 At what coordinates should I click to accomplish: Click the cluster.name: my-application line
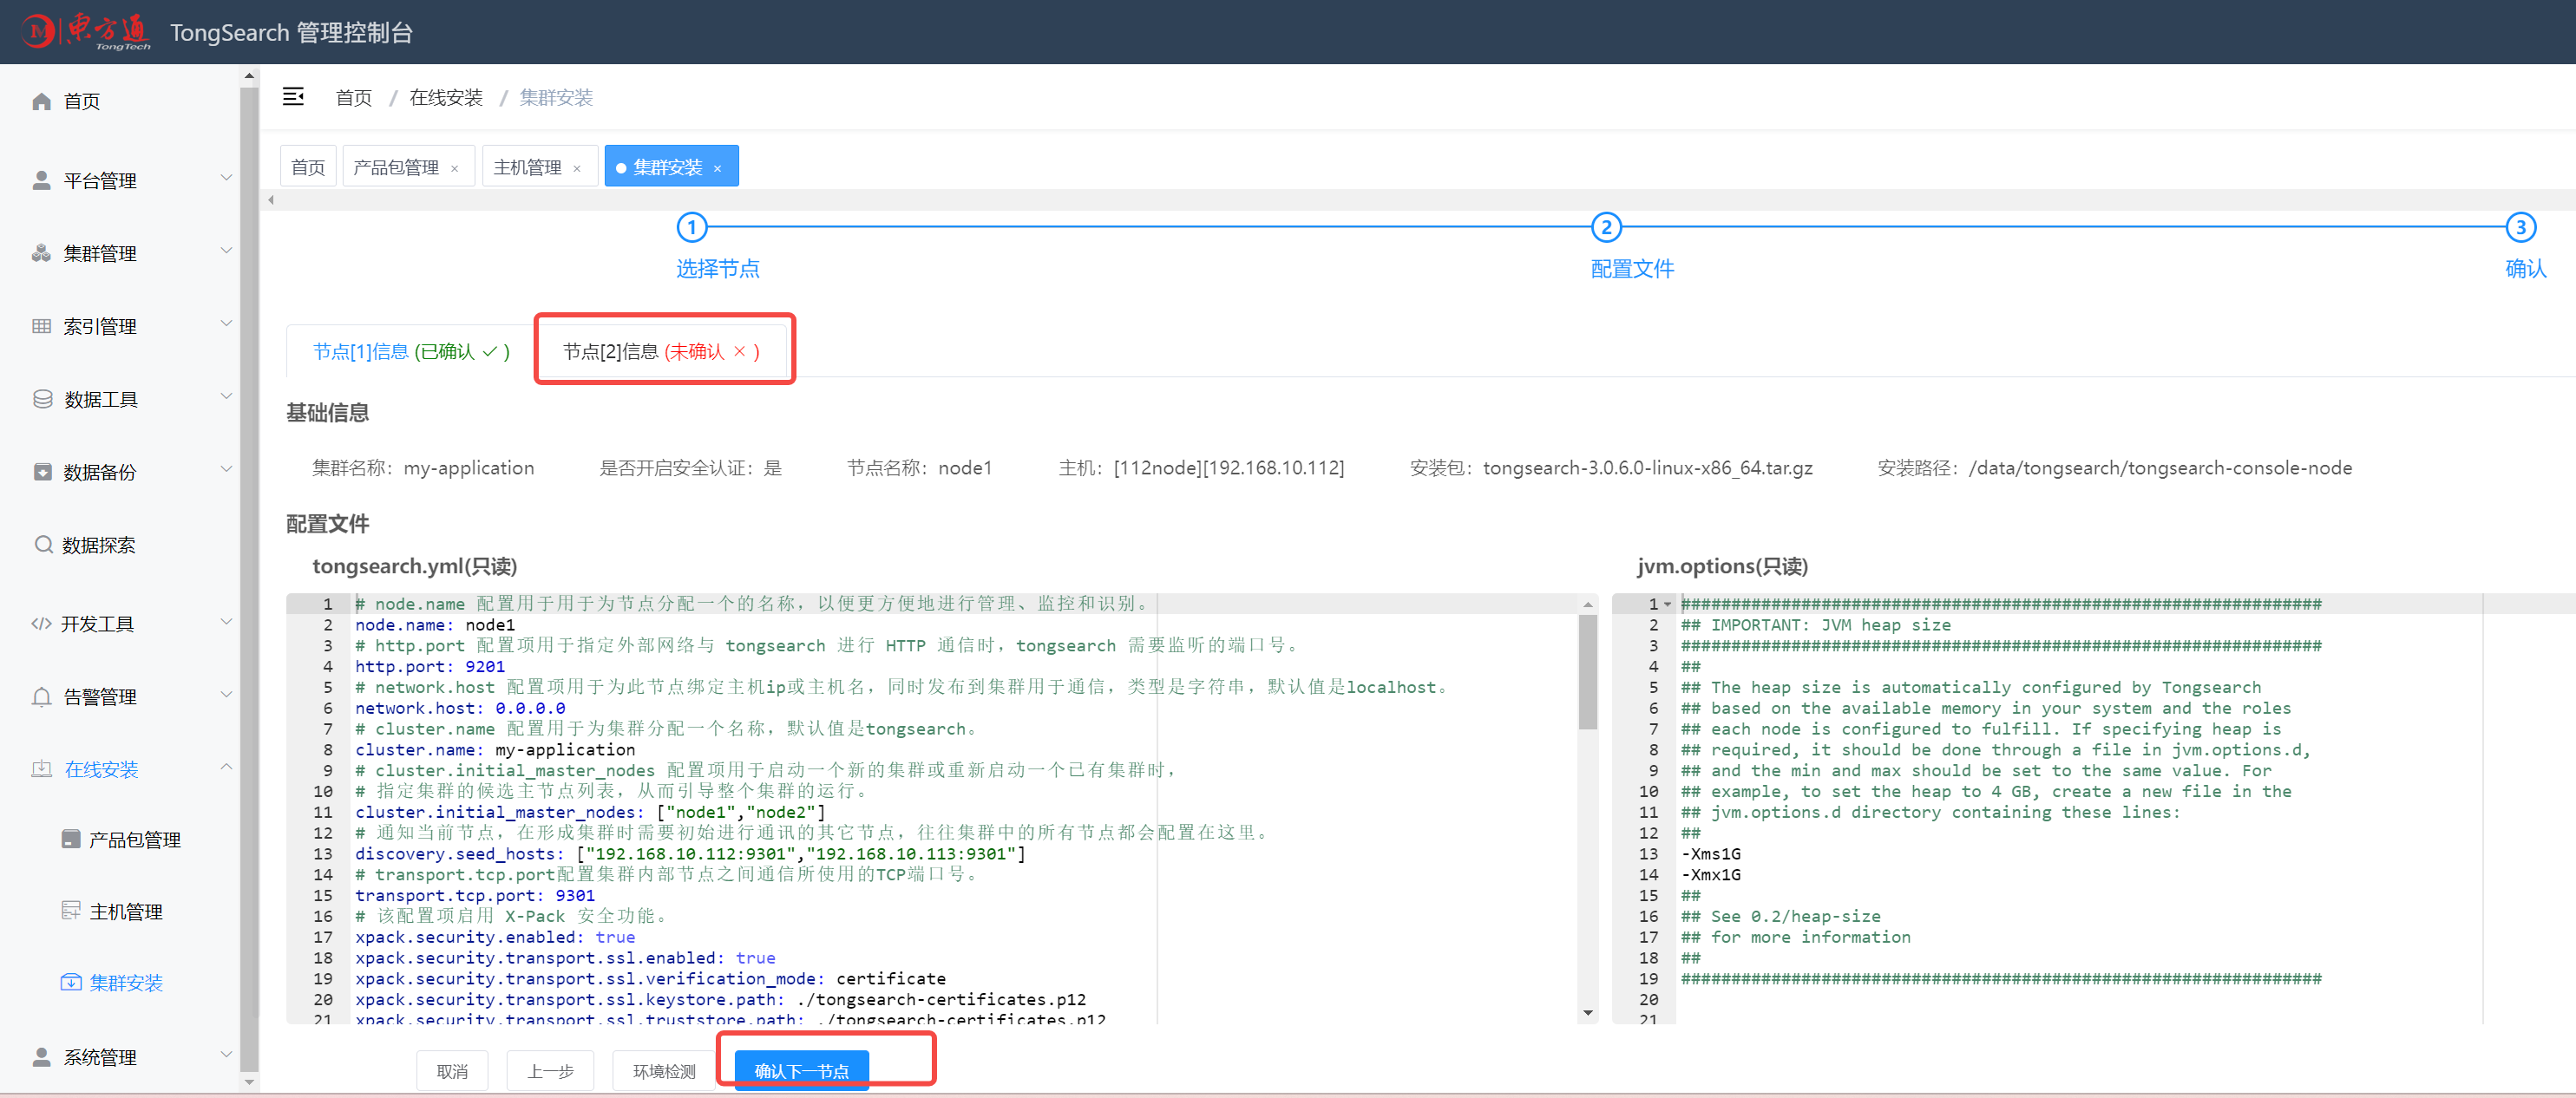(495, 749)
